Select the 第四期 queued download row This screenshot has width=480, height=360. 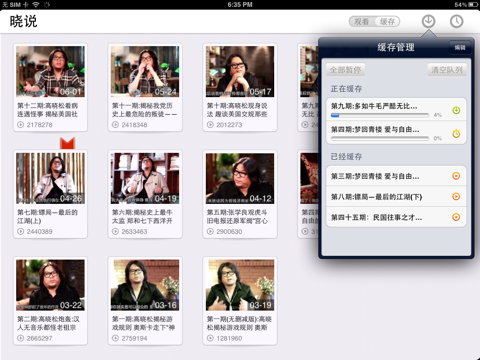tap(396, 133)
